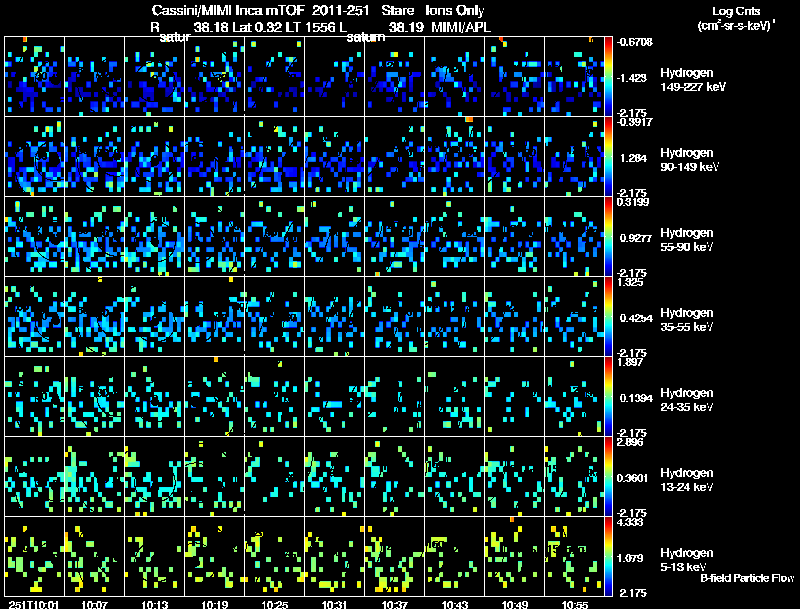
Task: Select the 13-24 keV image panel at 10:13
Action: tap(155, 476)
